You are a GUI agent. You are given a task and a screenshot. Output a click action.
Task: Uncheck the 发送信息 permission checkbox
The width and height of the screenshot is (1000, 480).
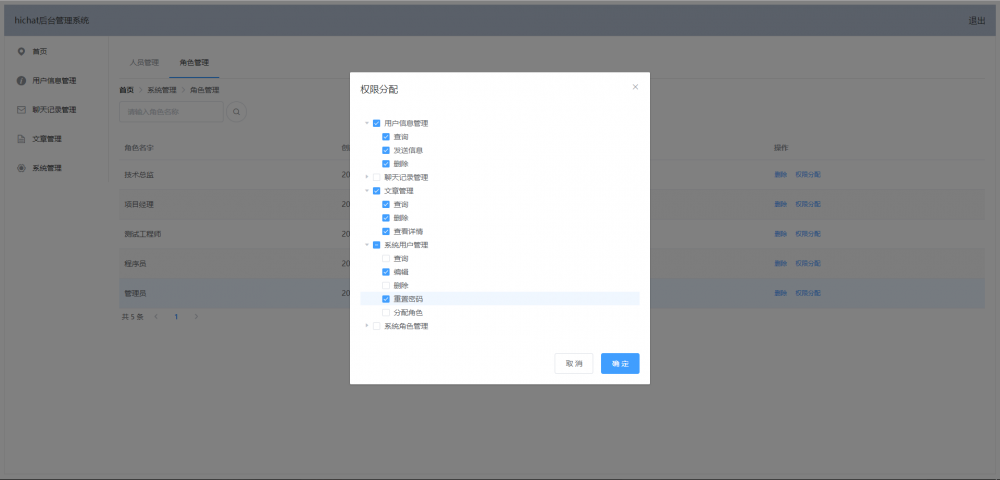[x=386, y=150]
